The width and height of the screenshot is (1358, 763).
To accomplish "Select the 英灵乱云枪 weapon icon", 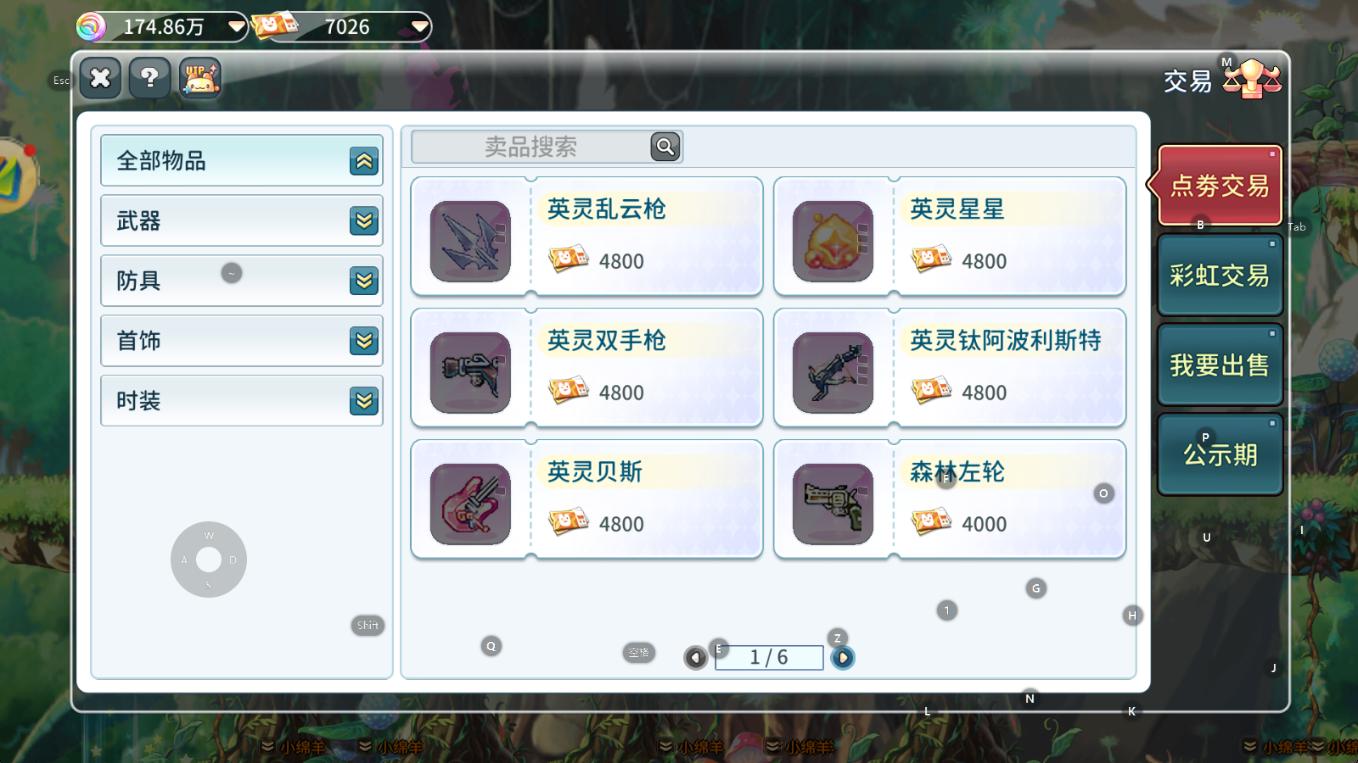I will [x=470, y=241].
